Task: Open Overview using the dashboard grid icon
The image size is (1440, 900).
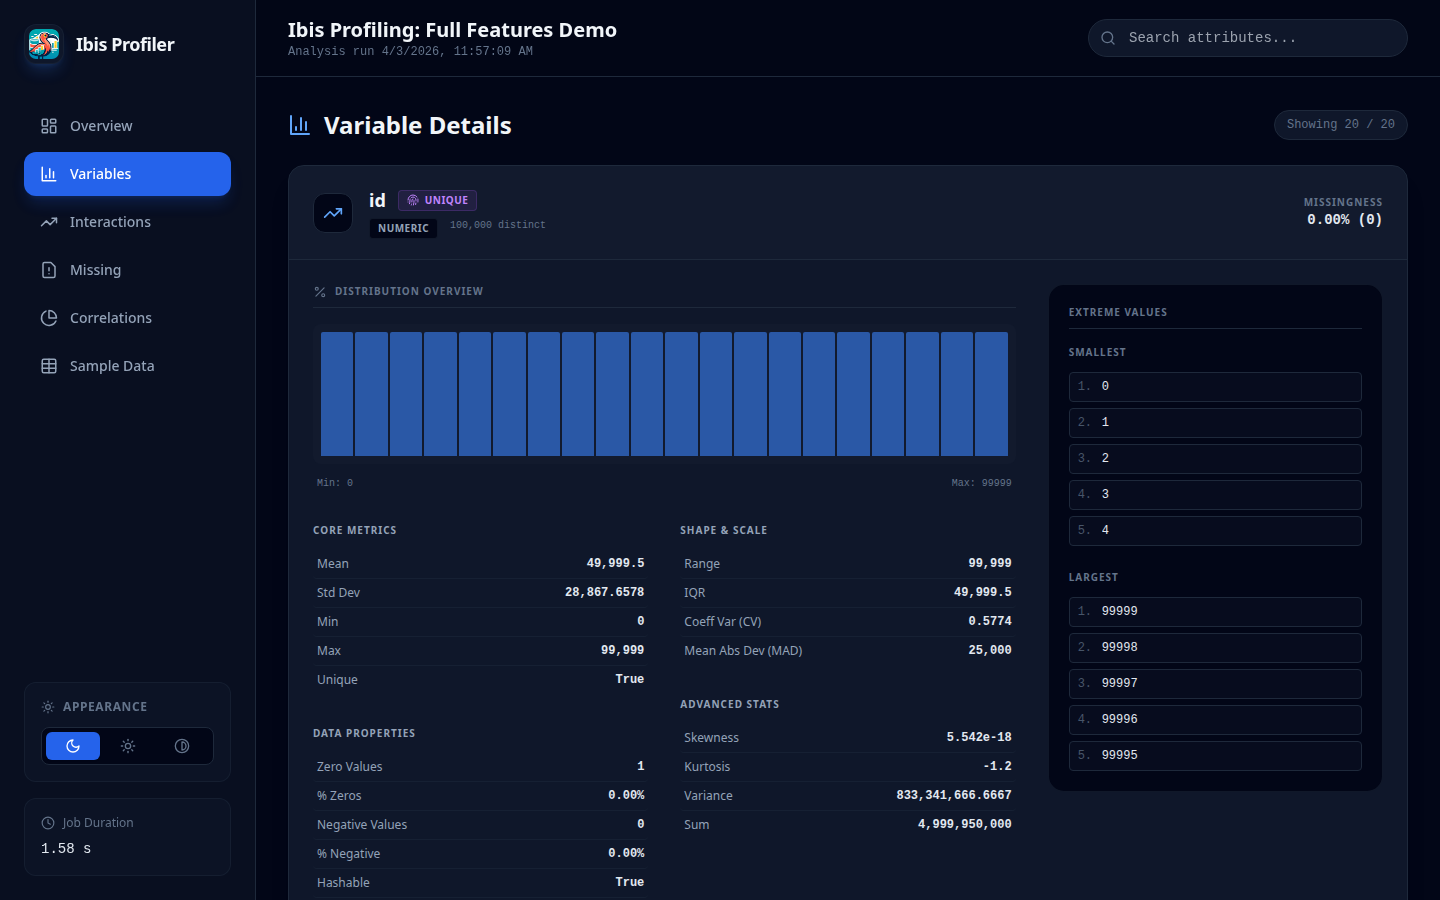Action: [48, 126]
